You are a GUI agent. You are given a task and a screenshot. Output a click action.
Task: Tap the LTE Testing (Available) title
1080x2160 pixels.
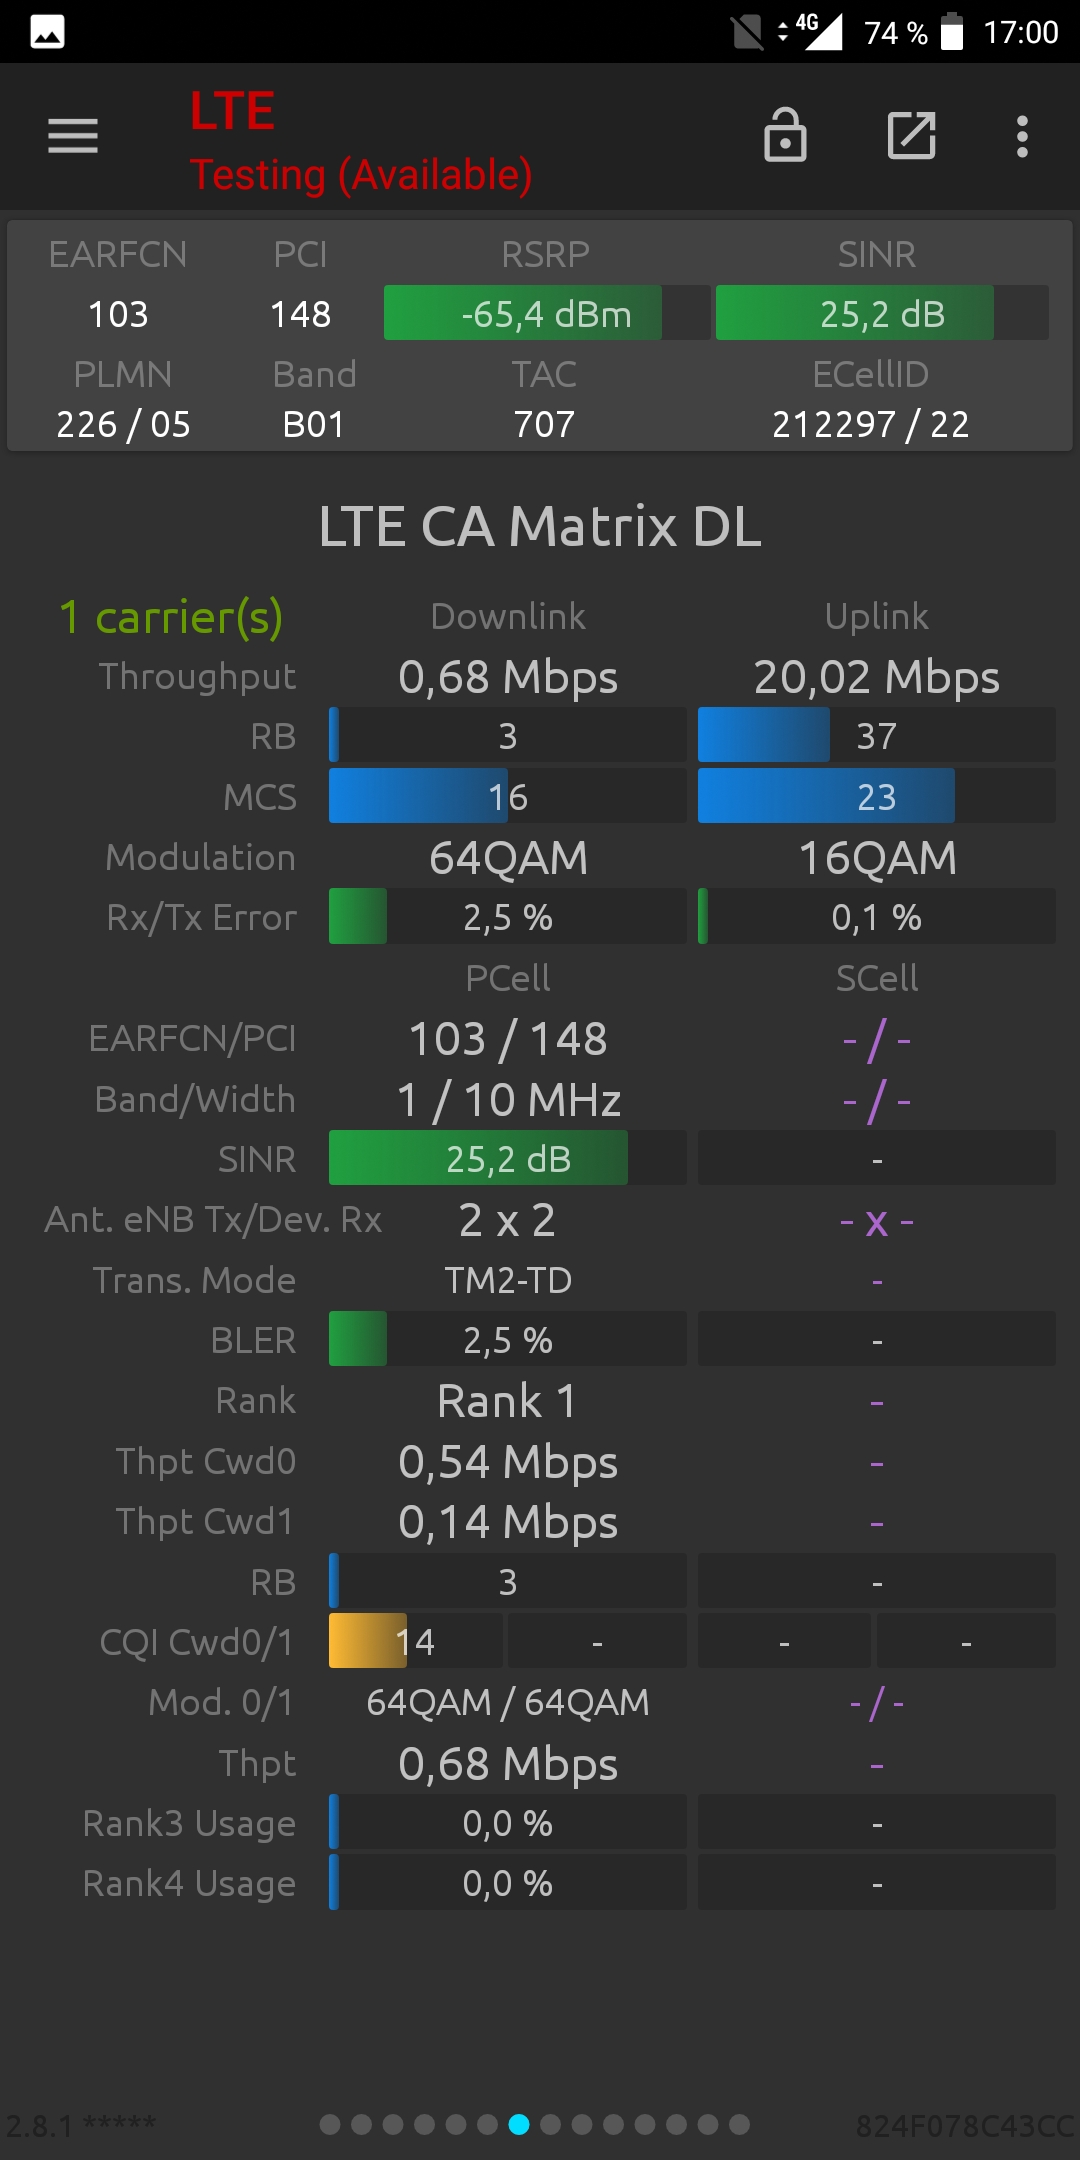(x=361, y=141)
